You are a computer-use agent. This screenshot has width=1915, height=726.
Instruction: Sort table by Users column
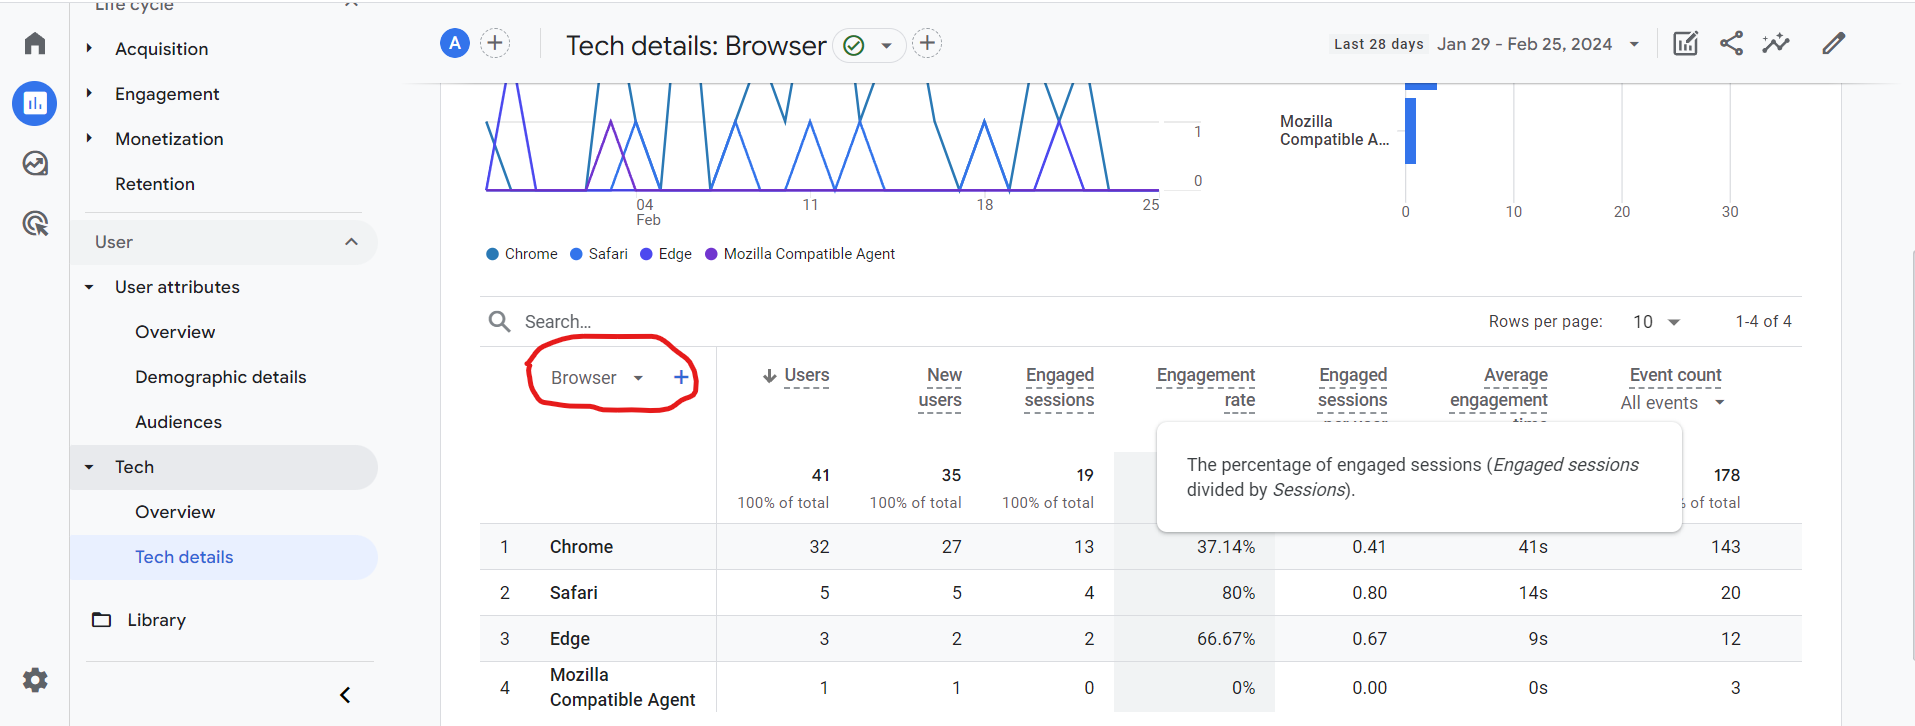806,375
